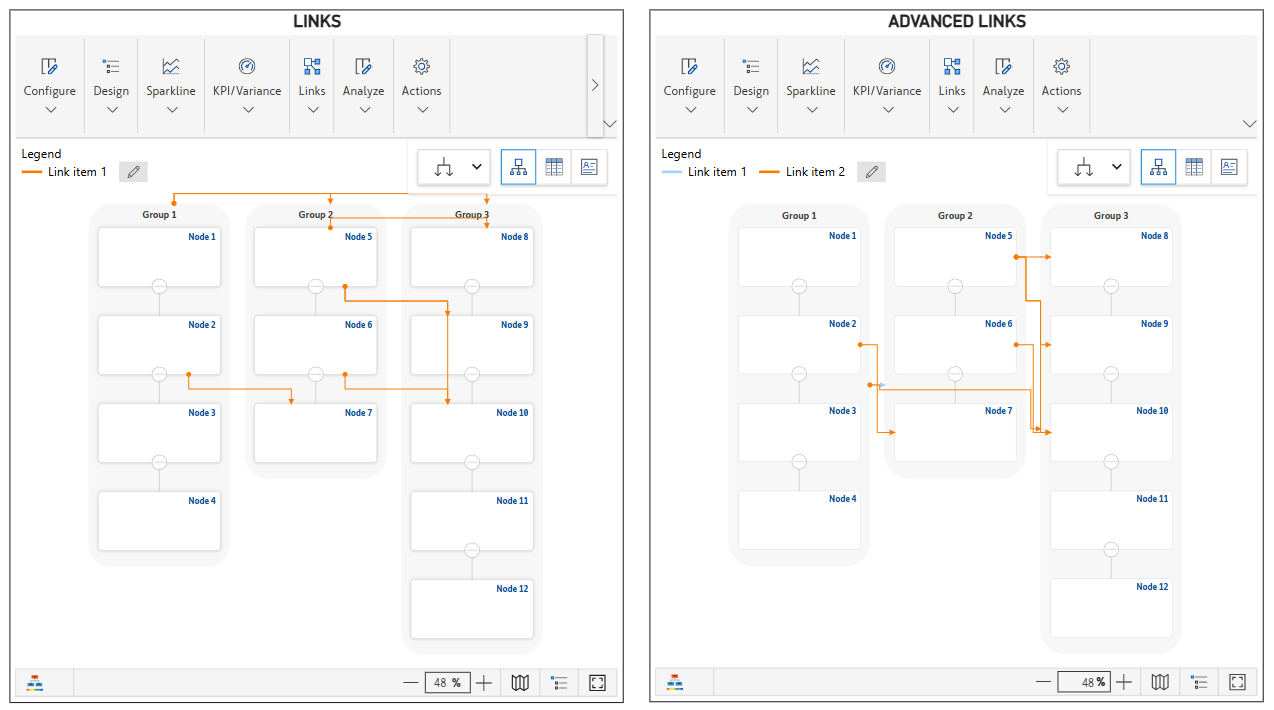This screenshot has height=710, width=1274.
Task: Edit the legend using the pencil in the LINKS panel
Action: point(133,172)
